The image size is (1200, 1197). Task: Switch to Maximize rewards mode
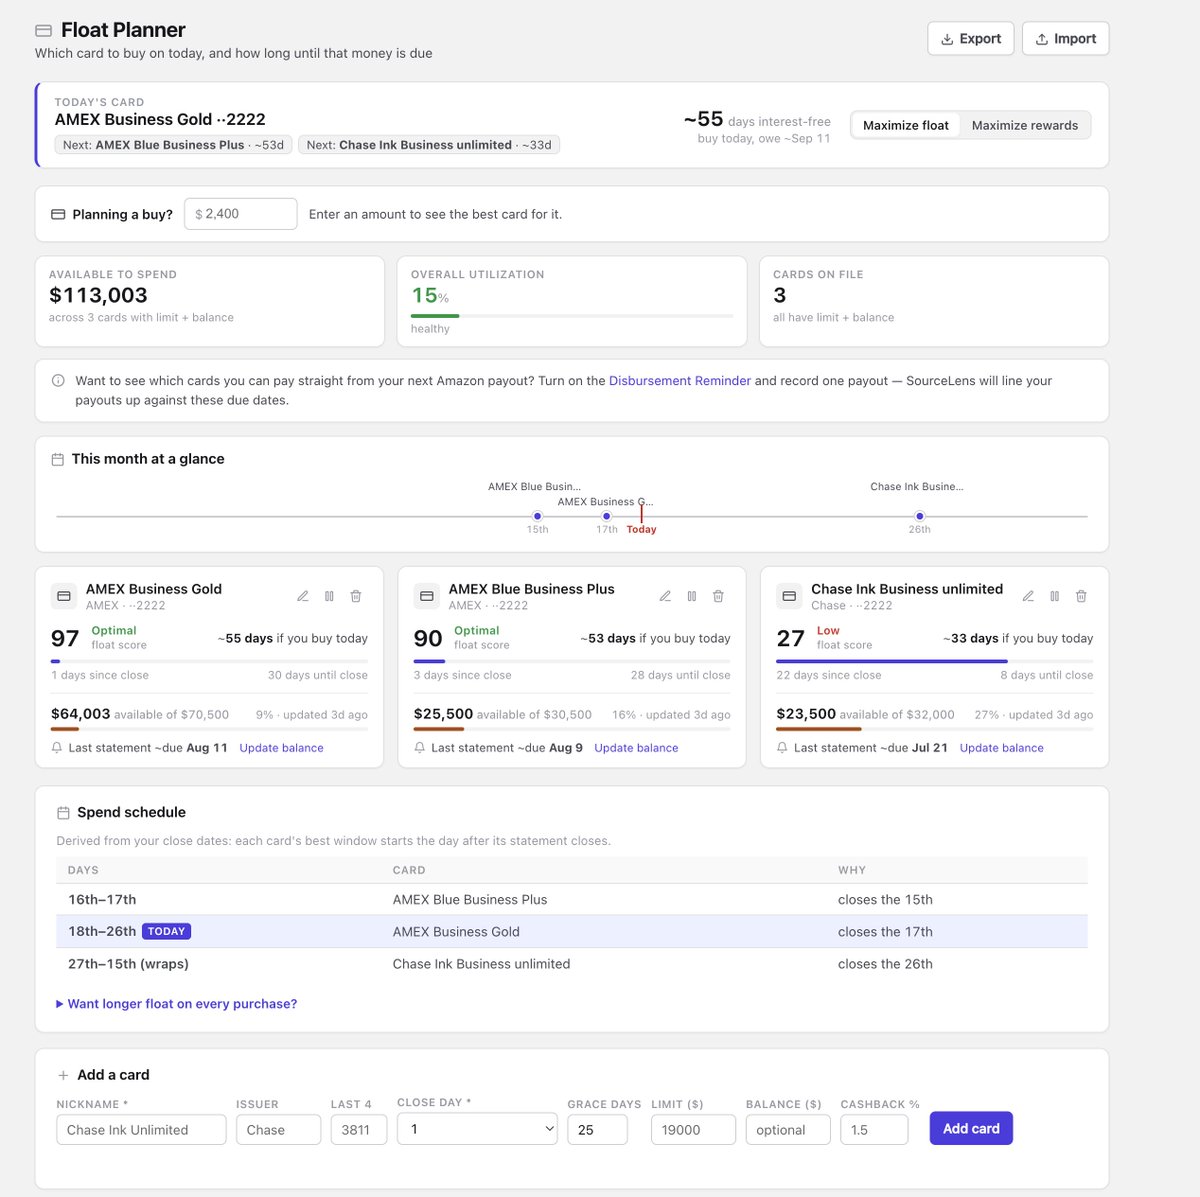[1025, 125]
